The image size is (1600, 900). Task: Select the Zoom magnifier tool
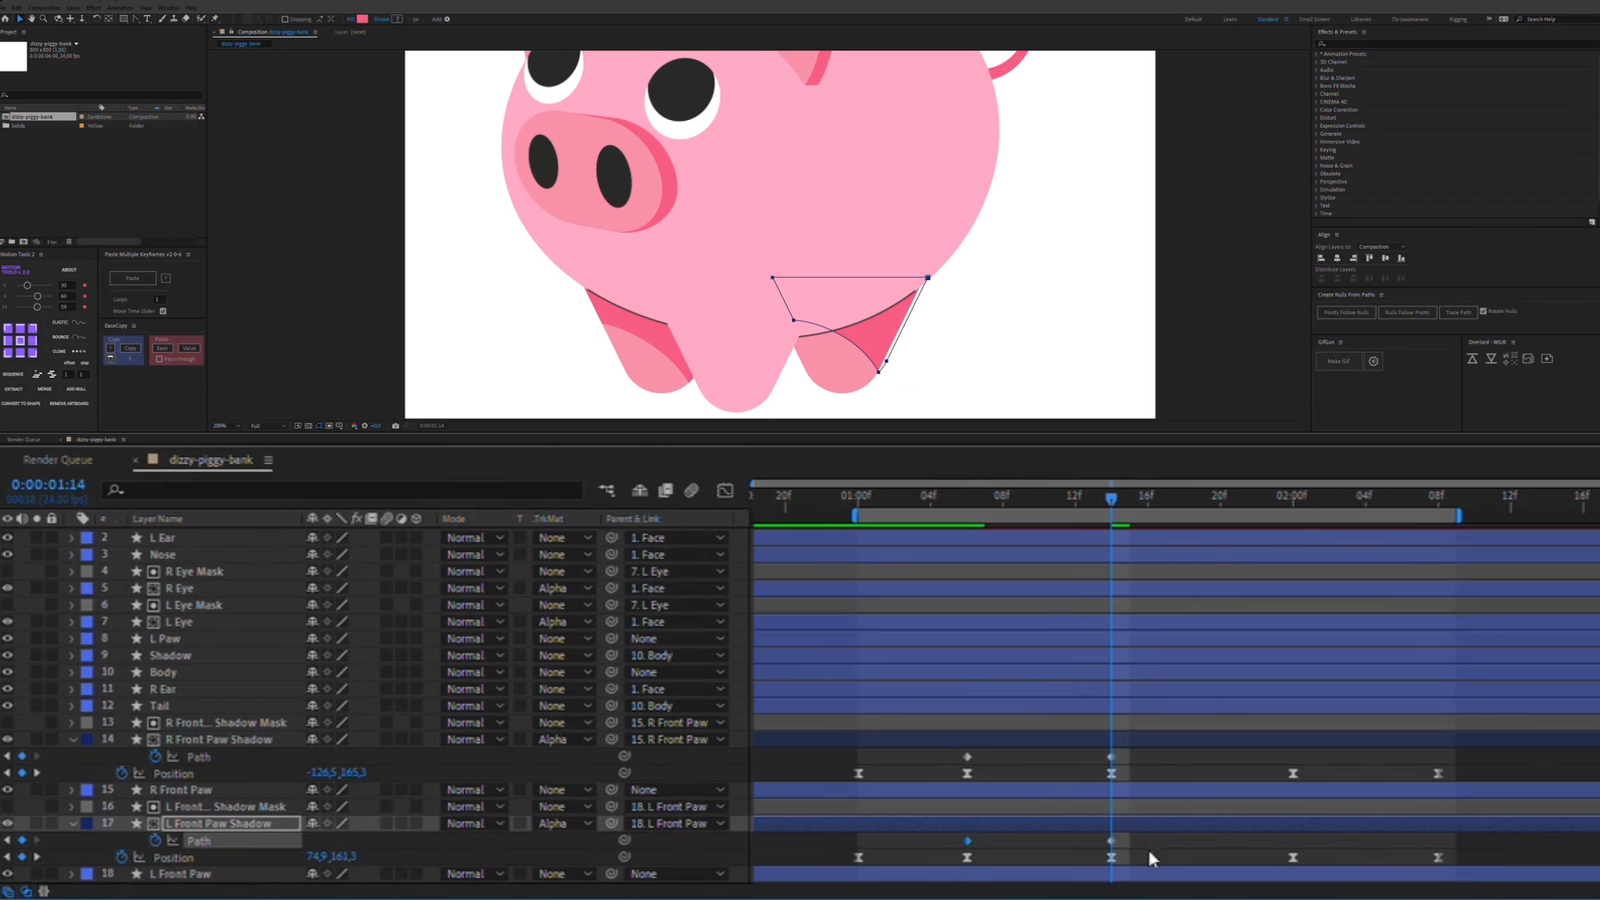[43, 18]
